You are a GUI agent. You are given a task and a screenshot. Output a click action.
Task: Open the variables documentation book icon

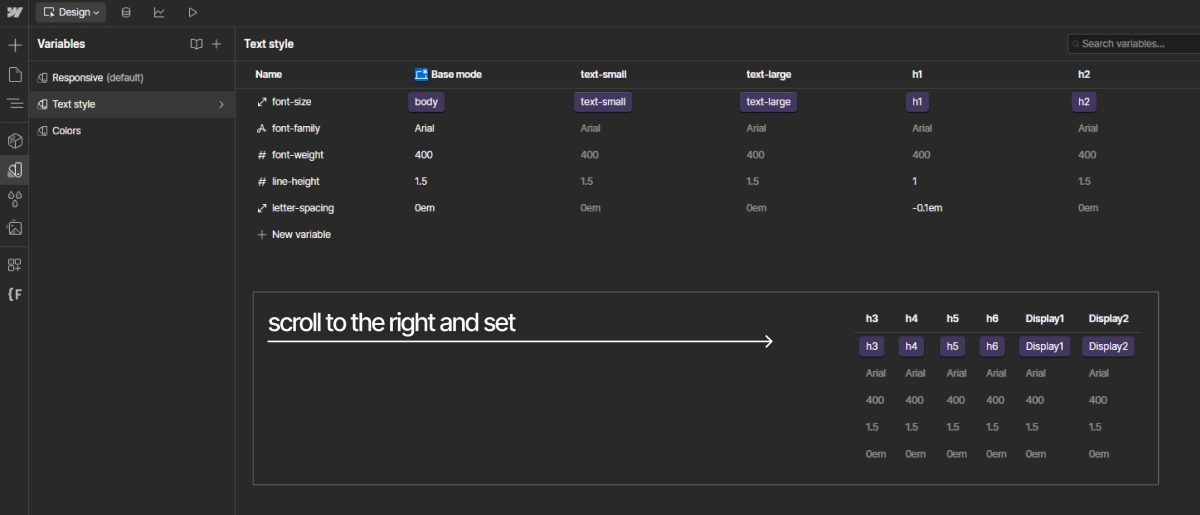pyautogui.click(x=197, y=44)
